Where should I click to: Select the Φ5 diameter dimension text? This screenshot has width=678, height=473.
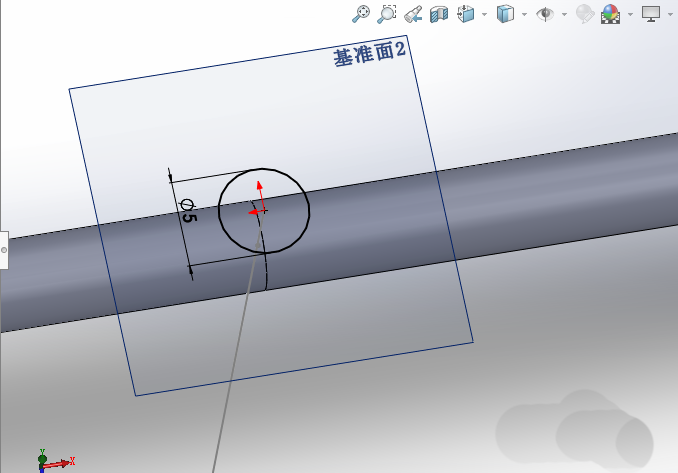(188, 211)
